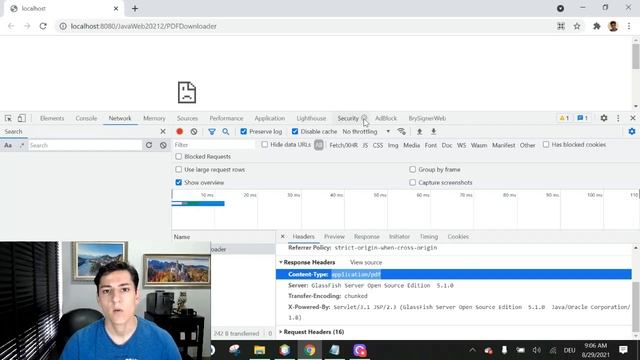This screenshot has width=640, height=360.
Task: Reload the page with the refresh icon
Action: 43,26
